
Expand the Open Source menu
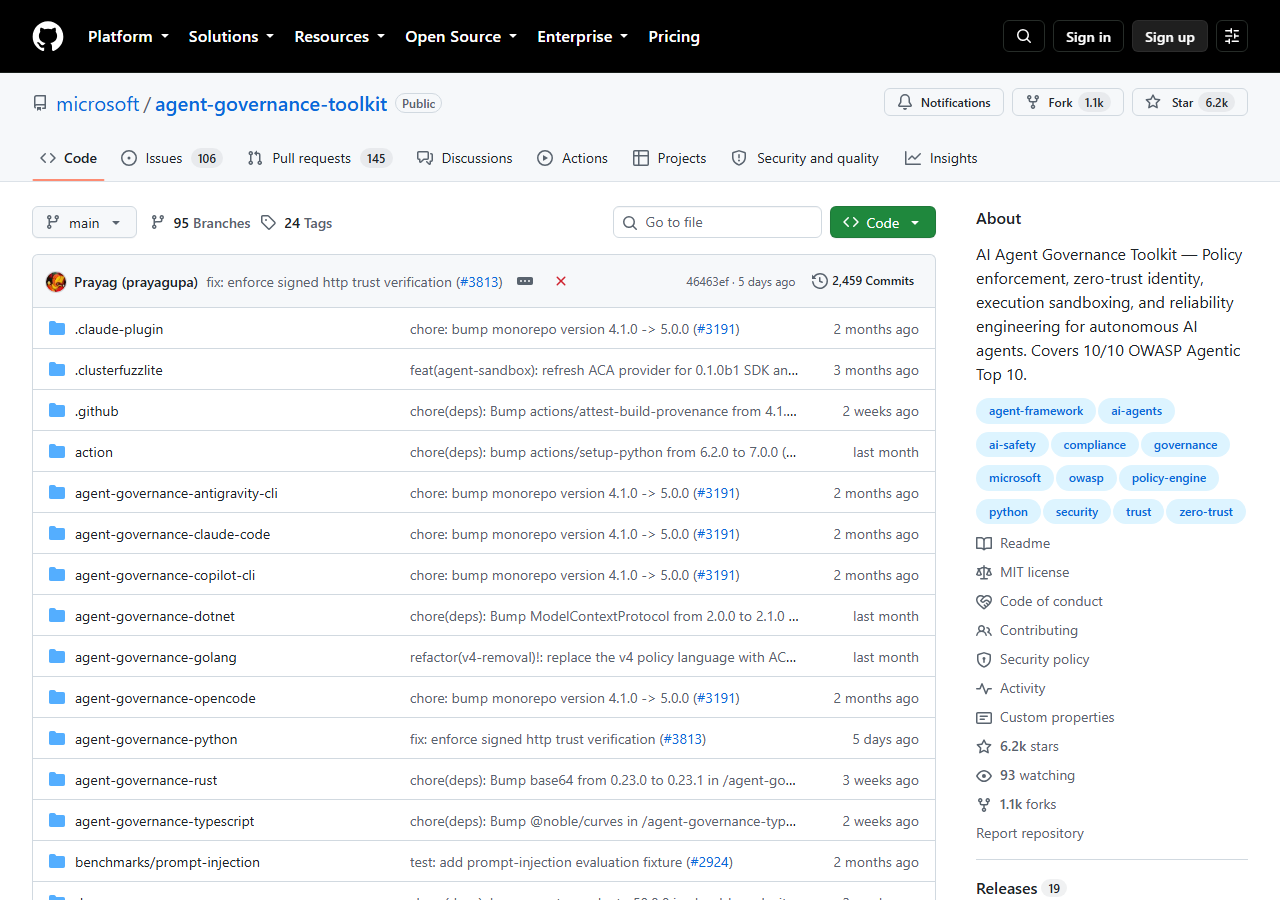tap(461, 36)
